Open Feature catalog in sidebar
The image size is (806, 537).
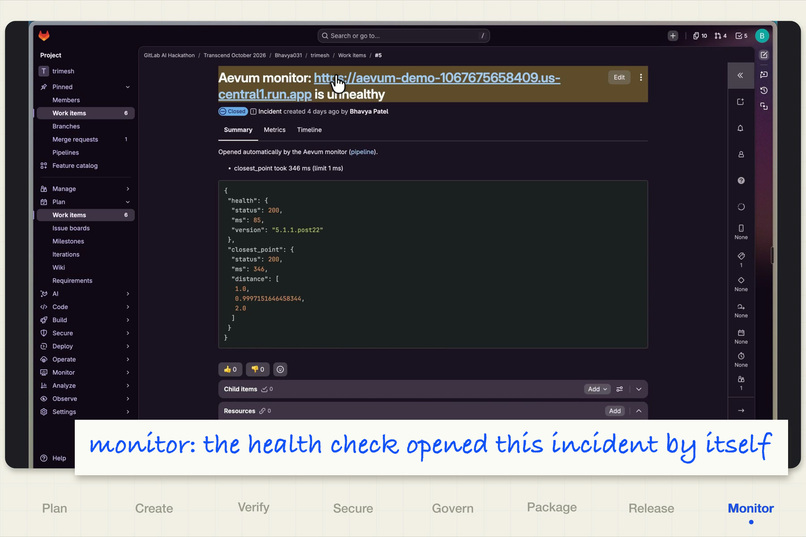(75, 166)
